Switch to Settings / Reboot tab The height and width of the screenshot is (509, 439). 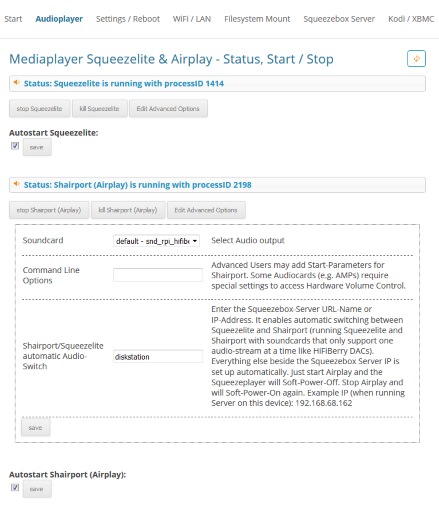click(128, 19)
